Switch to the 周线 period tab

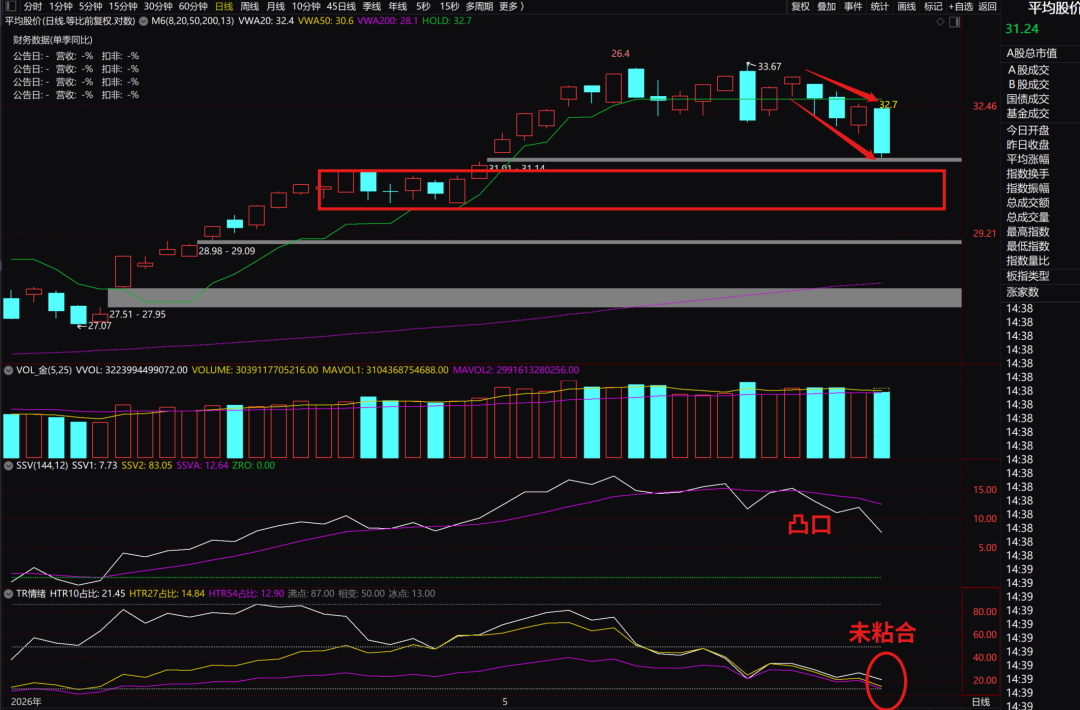click(x=249, y=6)
